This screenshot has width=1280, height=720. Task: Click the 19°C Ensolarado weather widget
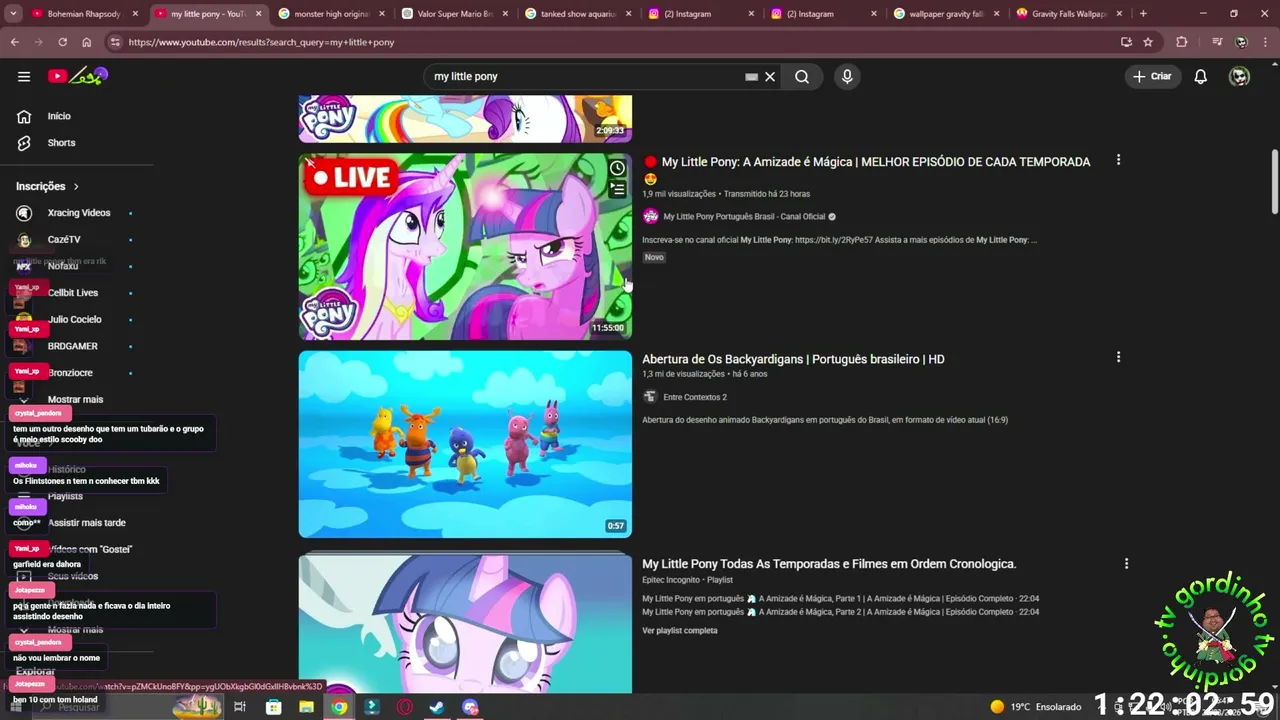pos(1036,707)
